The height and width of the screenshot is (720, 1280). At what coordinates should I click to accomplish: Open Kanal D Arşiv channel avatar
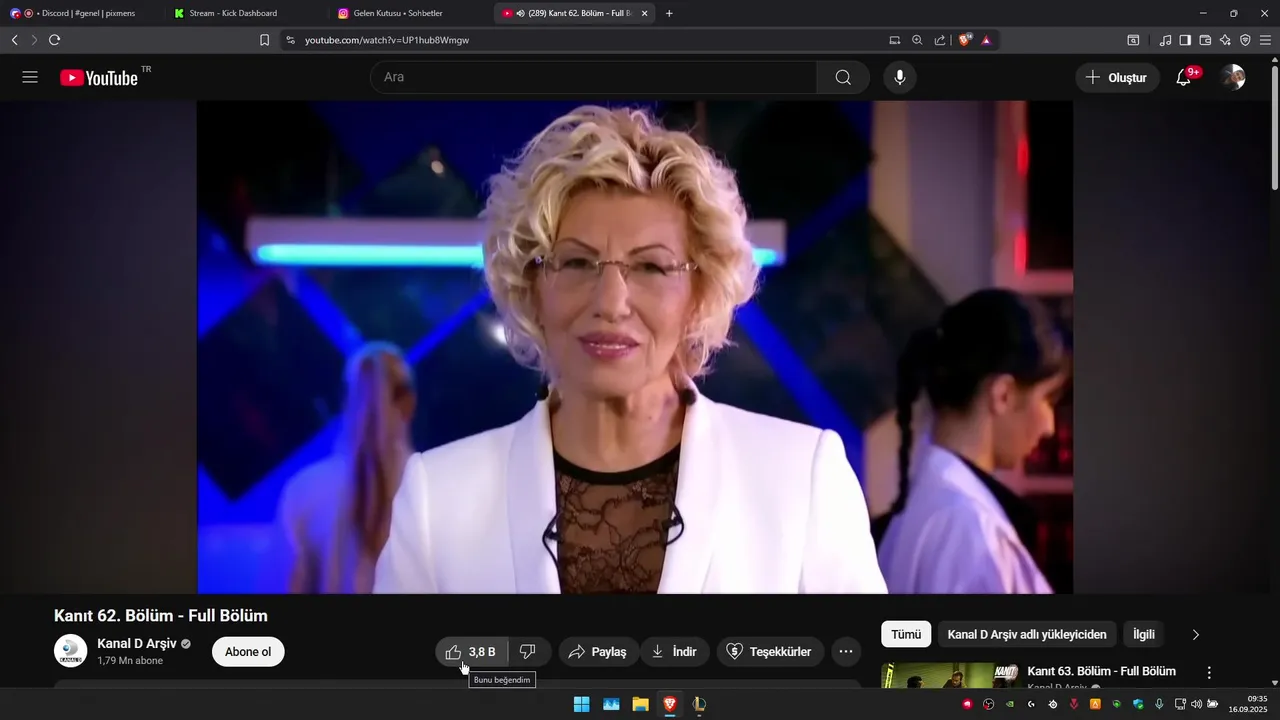pyautogui.click(x=70, y=651)
